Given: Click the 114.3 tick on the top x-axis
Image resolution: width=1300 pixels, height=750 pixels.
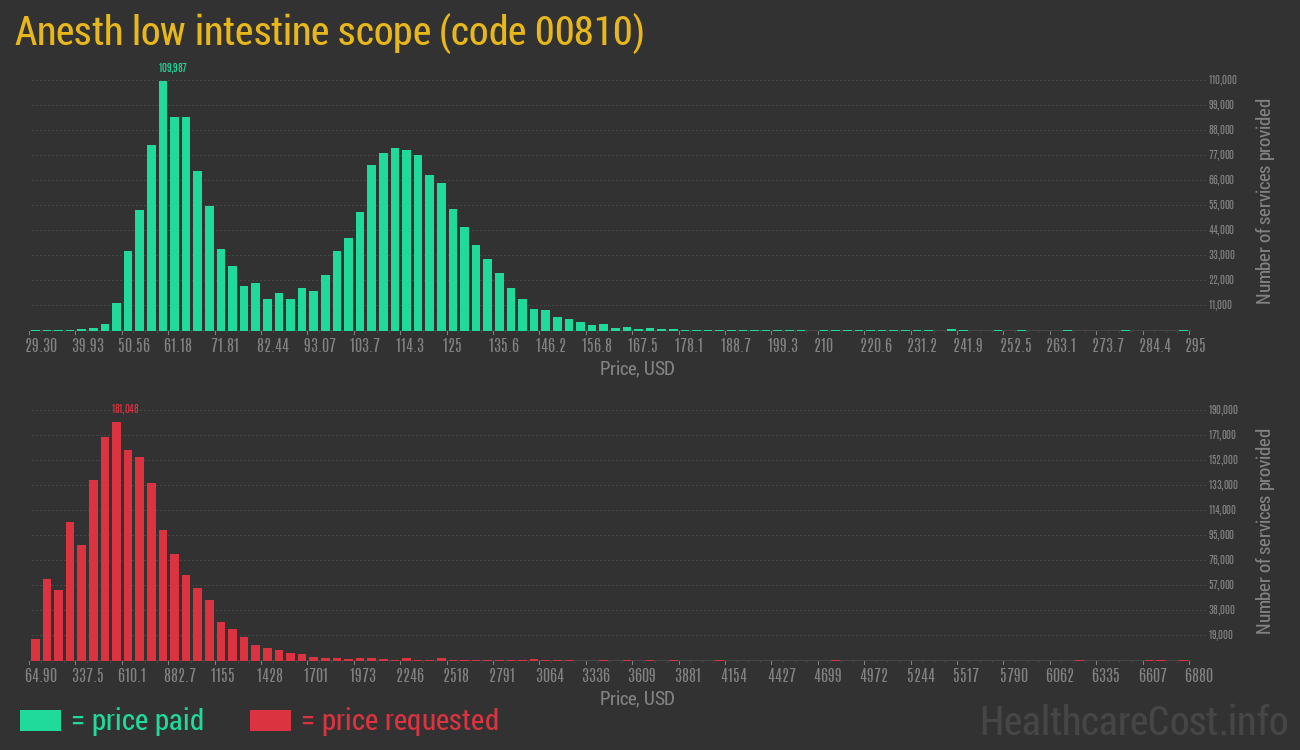Looking at the screenshot, I should (410, 346).
